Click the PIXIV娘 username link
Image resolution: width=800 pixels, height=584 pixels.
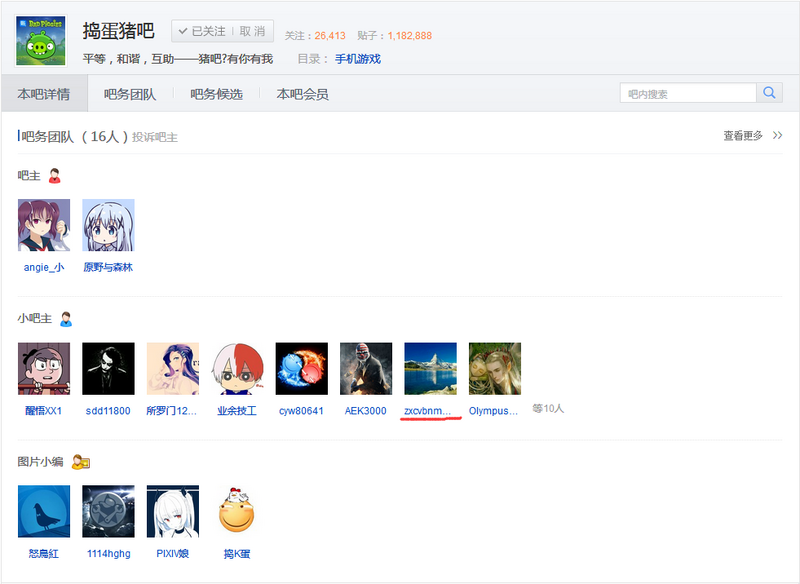point(173,553)
